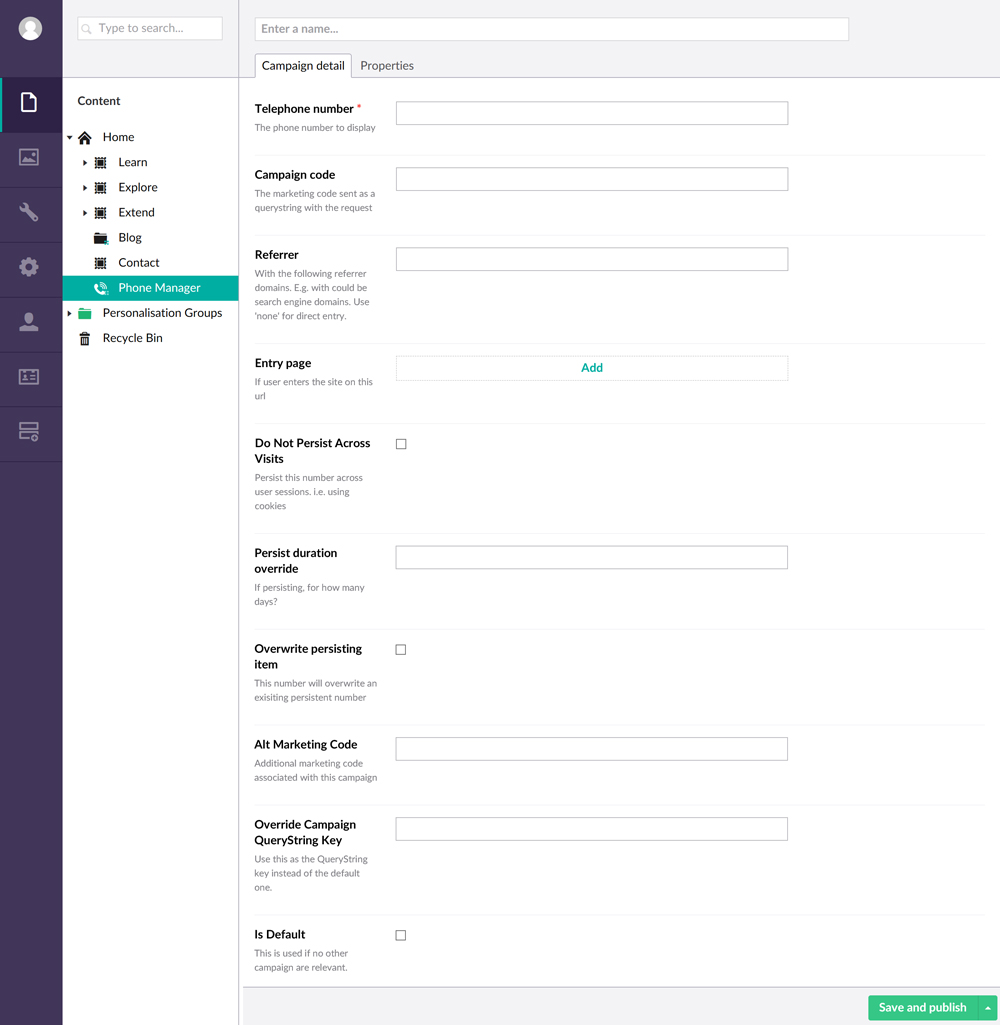Click the Content heading in tree panel
Image resolution: width=1000 pixels, height=1025 pixels.
click(99, 101)
